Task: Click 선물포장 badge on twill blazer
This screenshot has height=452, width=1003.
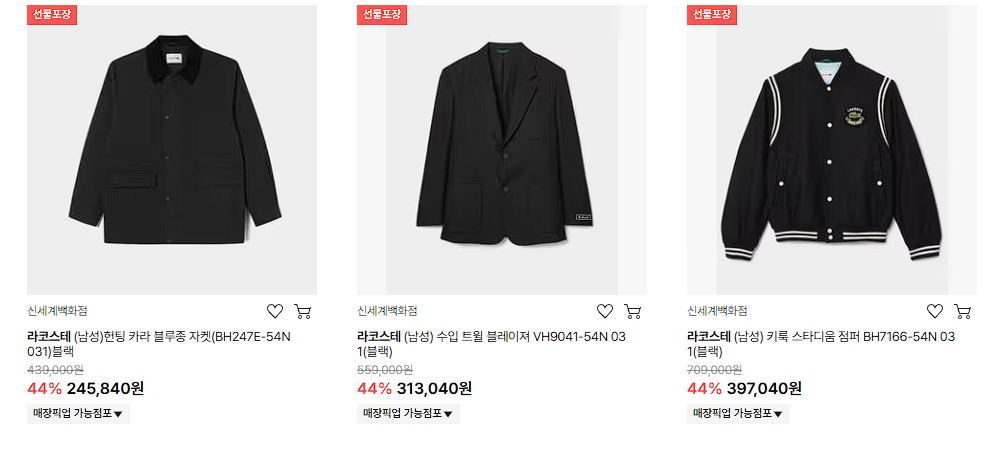Action: (382, 15)
